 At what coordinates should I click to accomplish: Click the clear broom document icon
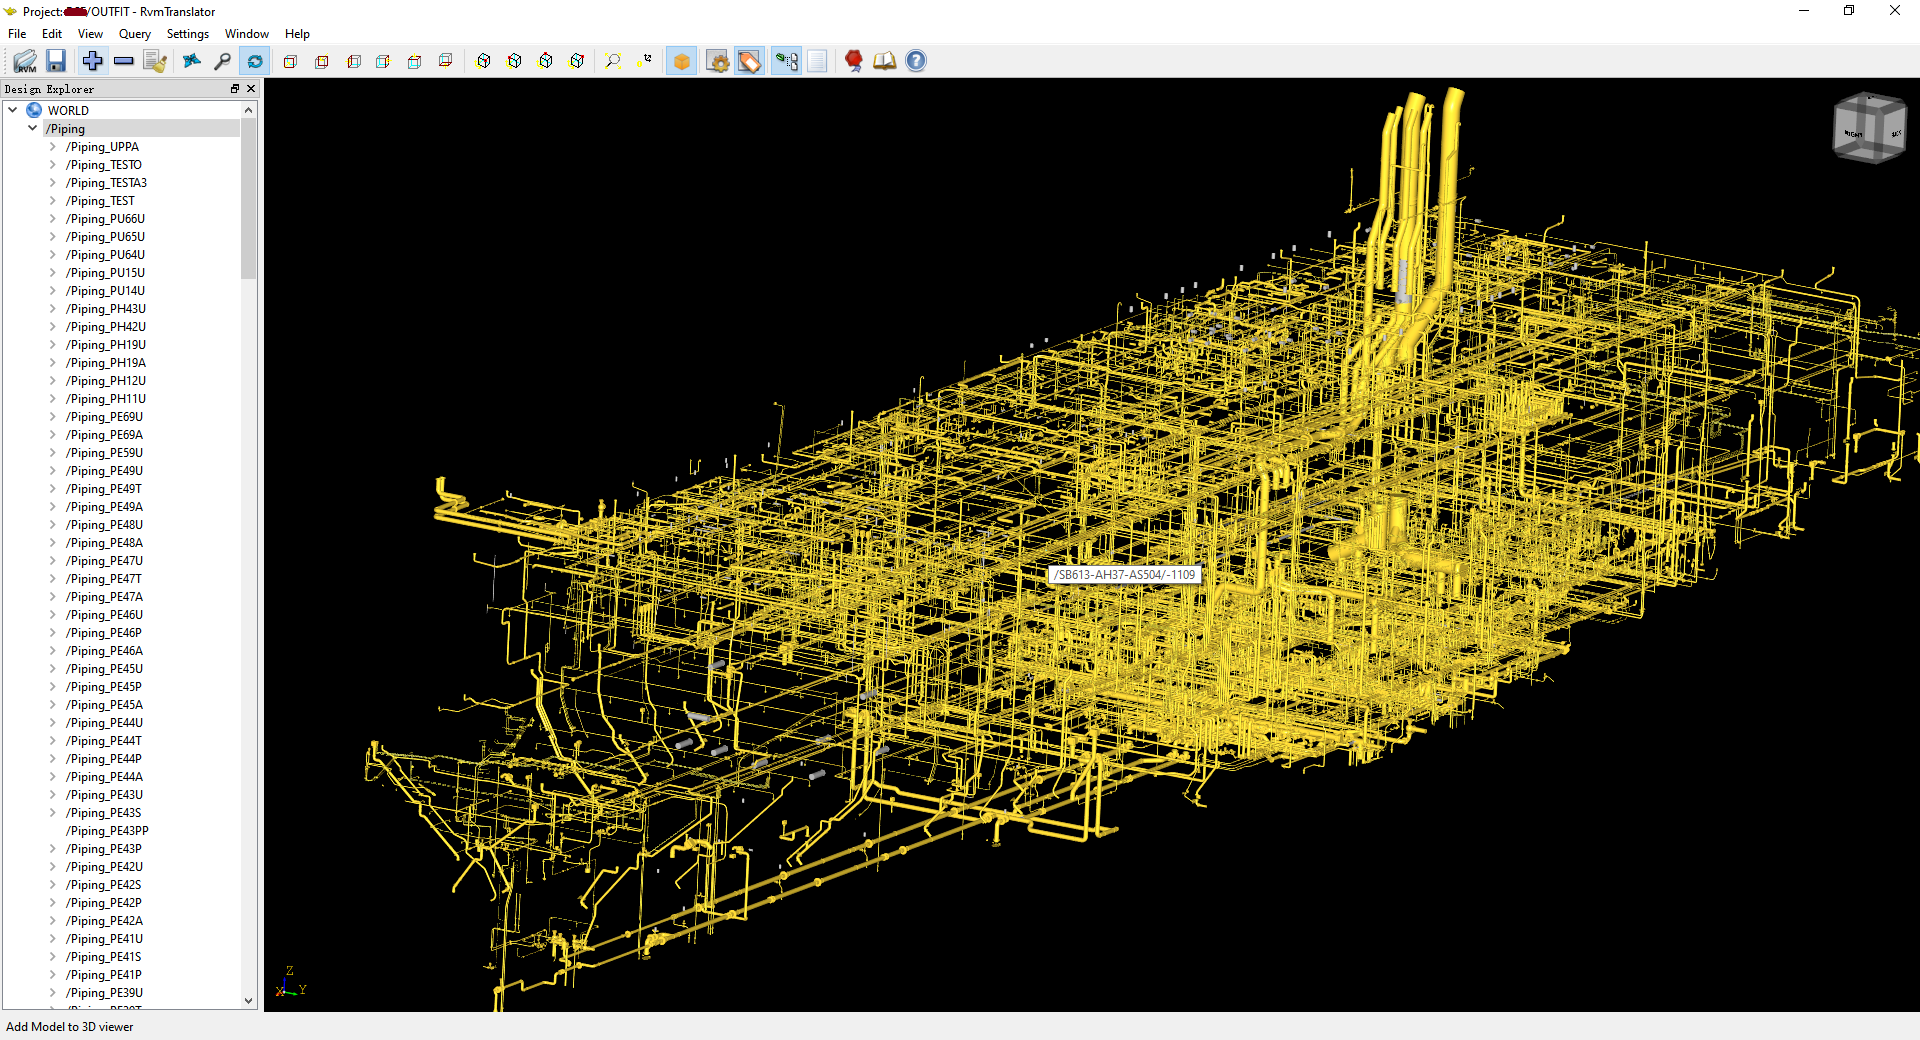click(x=155, y=61)
